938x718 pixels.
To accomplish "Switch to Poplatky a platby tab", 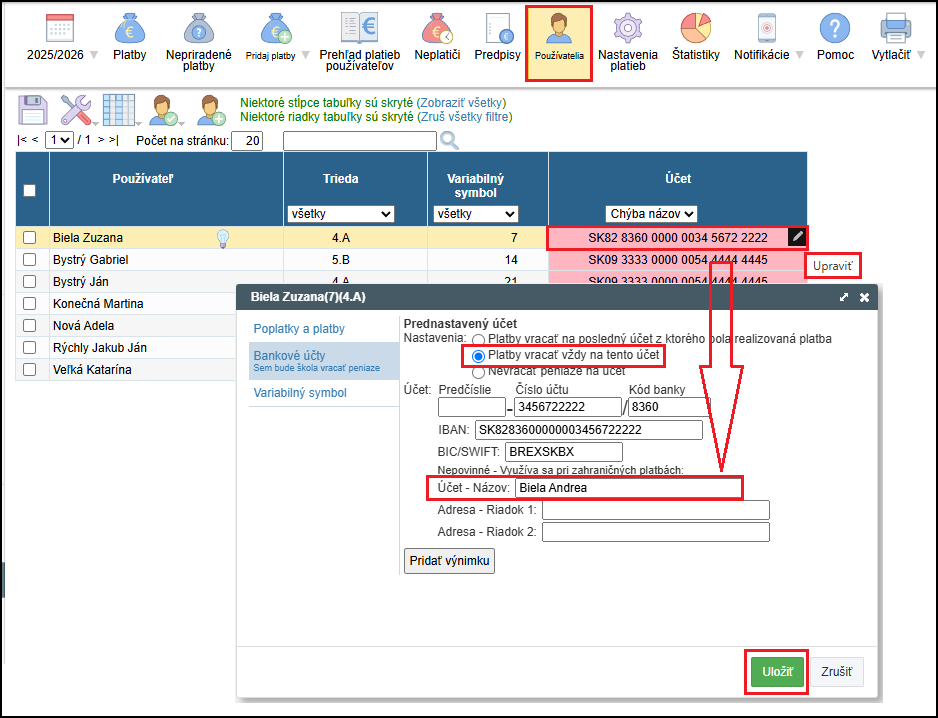I will 300,328.
